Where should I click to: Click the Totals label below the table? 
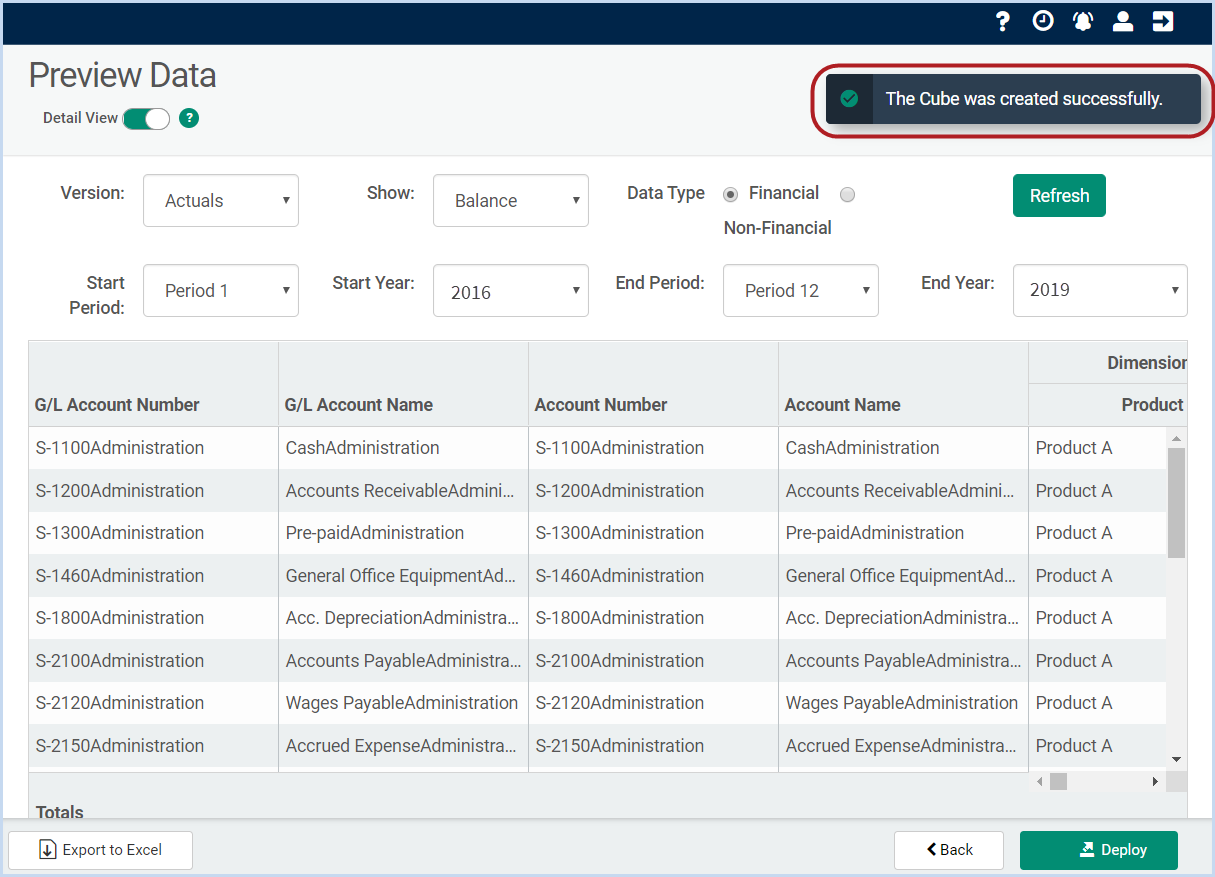pyautogui.click(x=60, y=812)
